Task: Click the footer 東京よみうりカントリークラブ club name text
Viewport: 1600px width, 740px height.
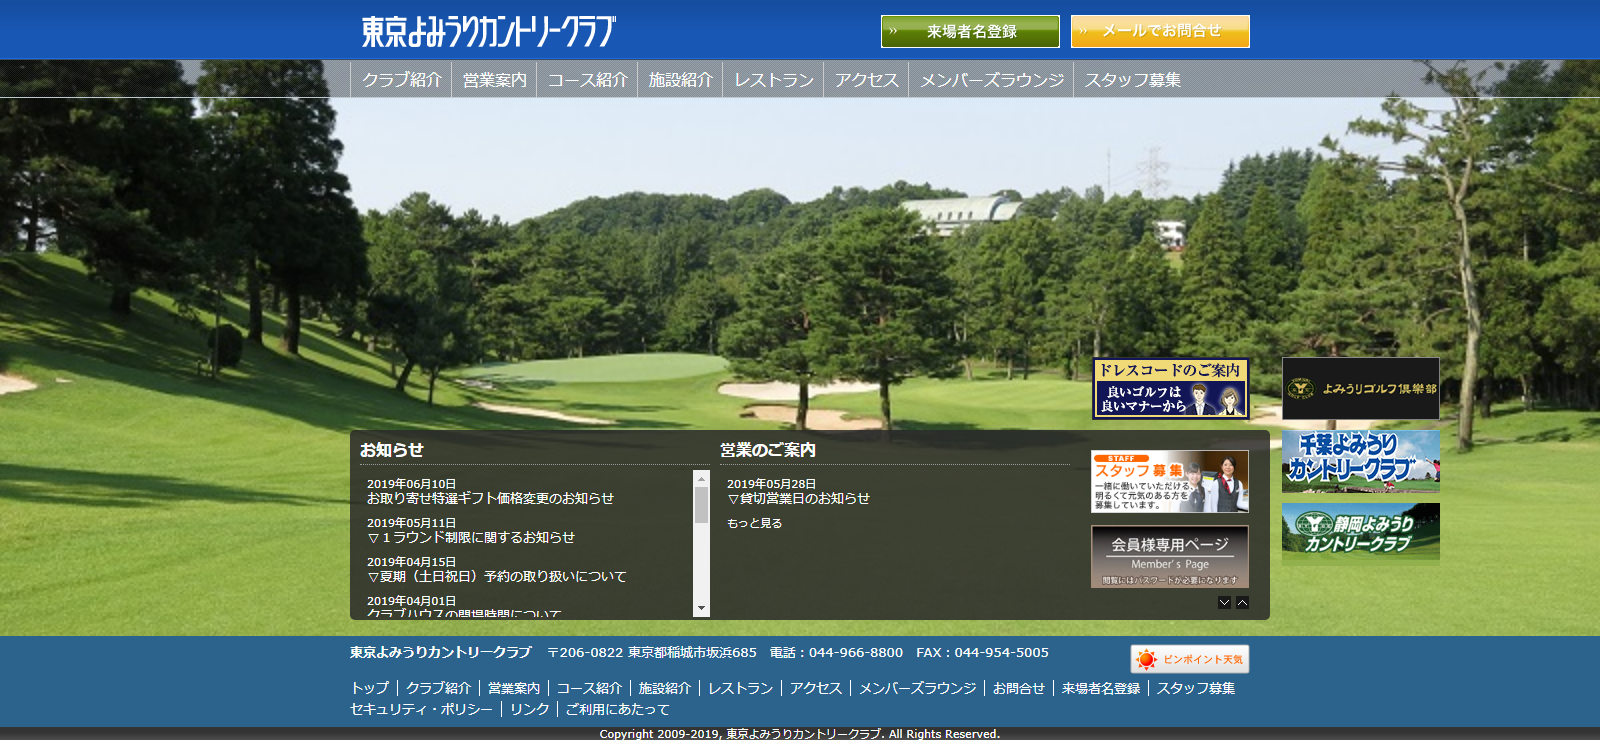Action: click(441, 652)
